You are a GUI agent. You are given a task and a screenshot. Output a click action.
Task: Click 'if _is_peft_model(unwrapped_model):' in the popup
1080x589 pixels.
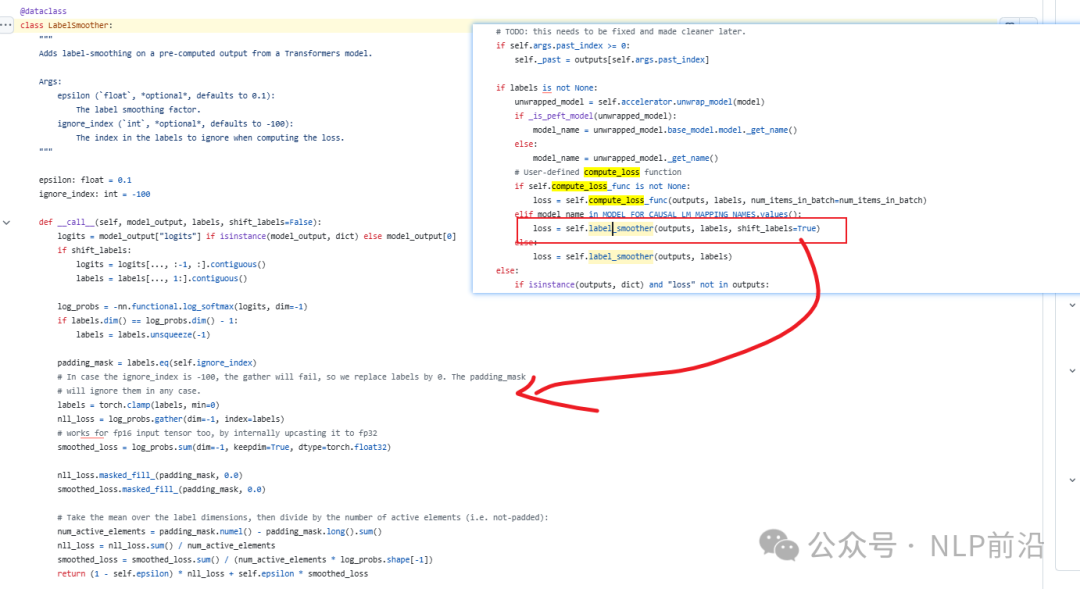click(x=595, y=116)
